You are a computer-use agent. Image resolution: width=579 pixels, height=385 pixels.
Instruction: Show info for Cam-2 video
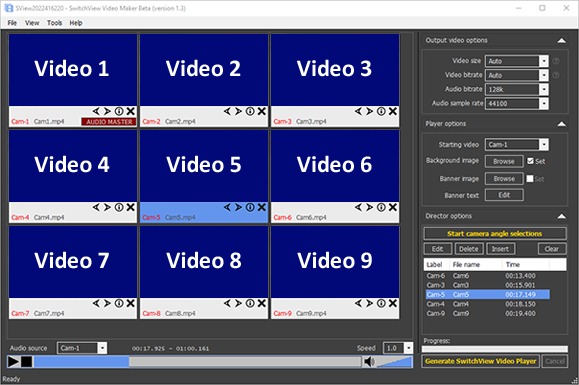click(250, 111)
